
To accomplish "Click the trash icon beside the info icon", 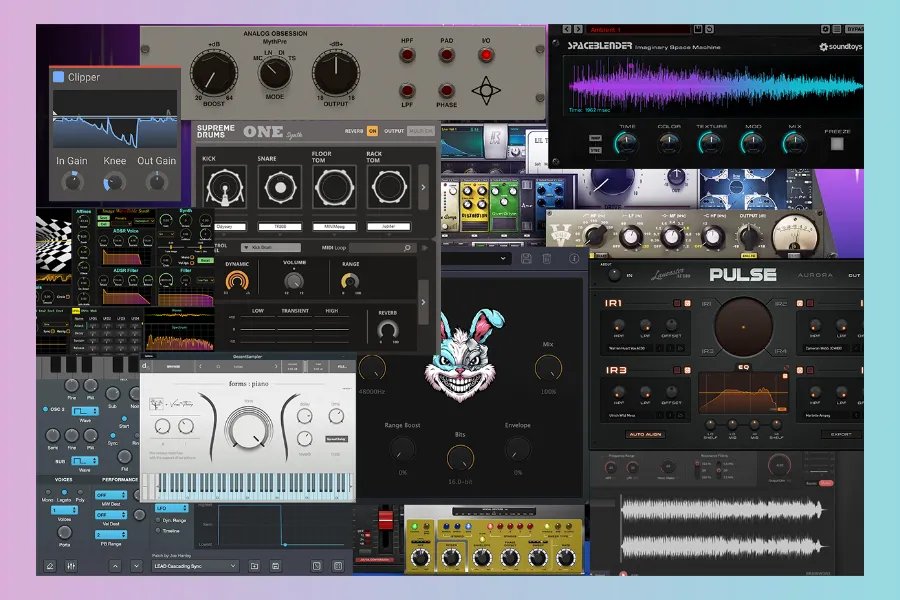I will (546, 258).
